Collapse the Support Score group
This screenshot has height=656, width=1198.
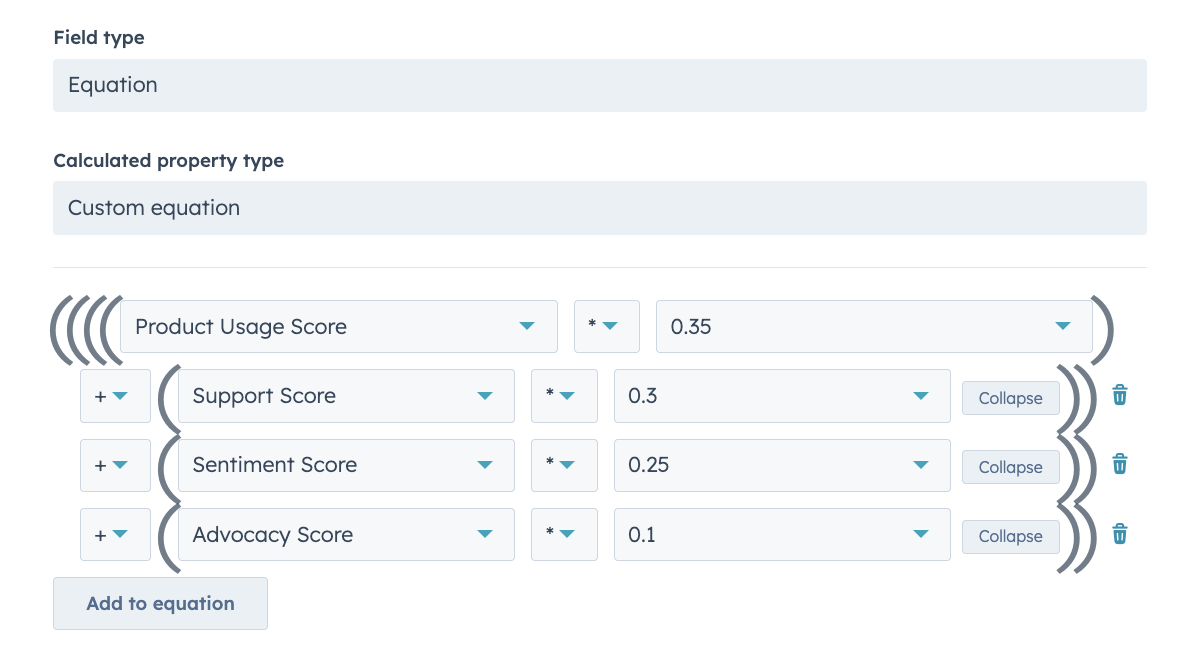coord(1010,397)
